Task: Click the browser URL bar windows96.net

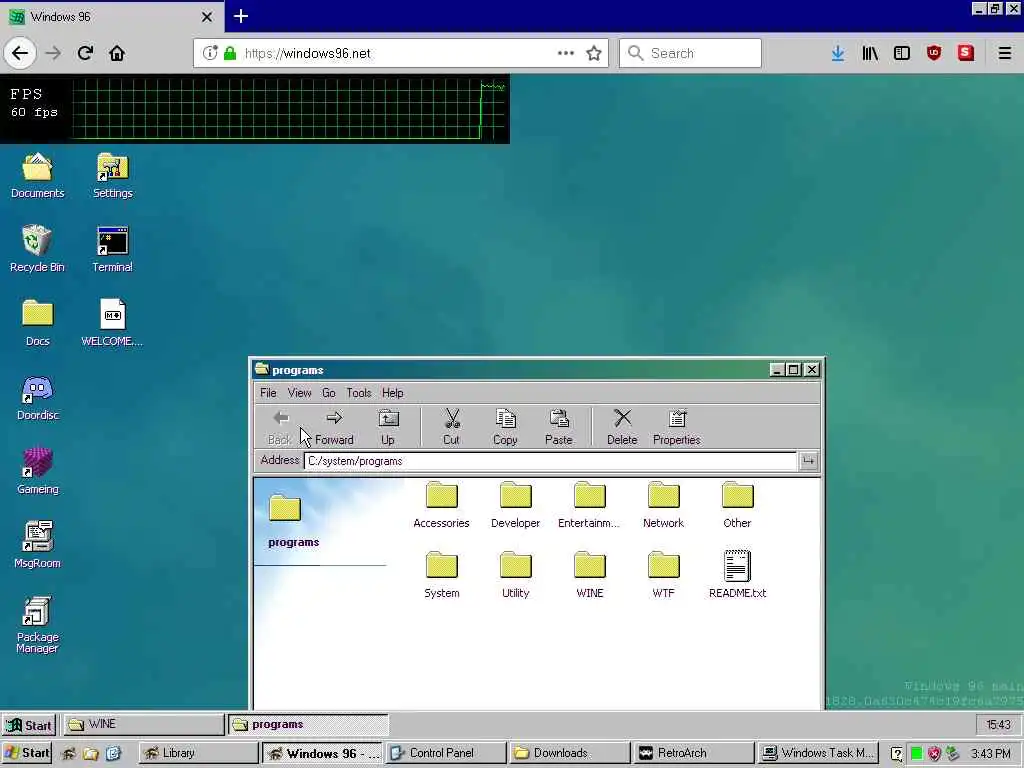Action: tap(400, 53)
